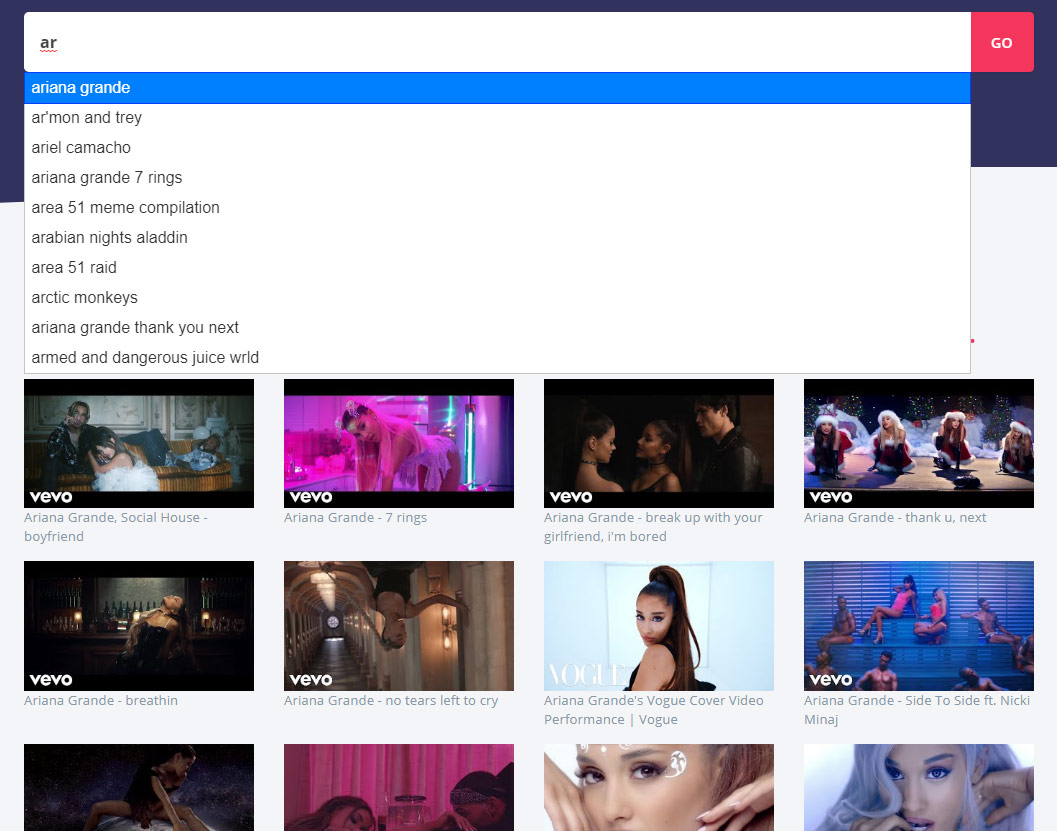The image size is (1057, 831).
Task: Open 'thank u, next' Santa outfit thumbnail
Action: (919, 443)
